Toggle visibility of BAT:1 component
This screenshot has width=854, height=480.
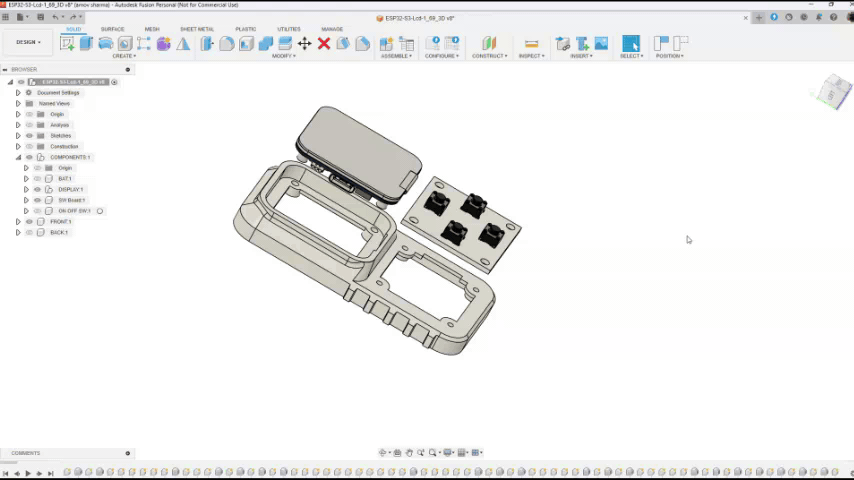38,179
